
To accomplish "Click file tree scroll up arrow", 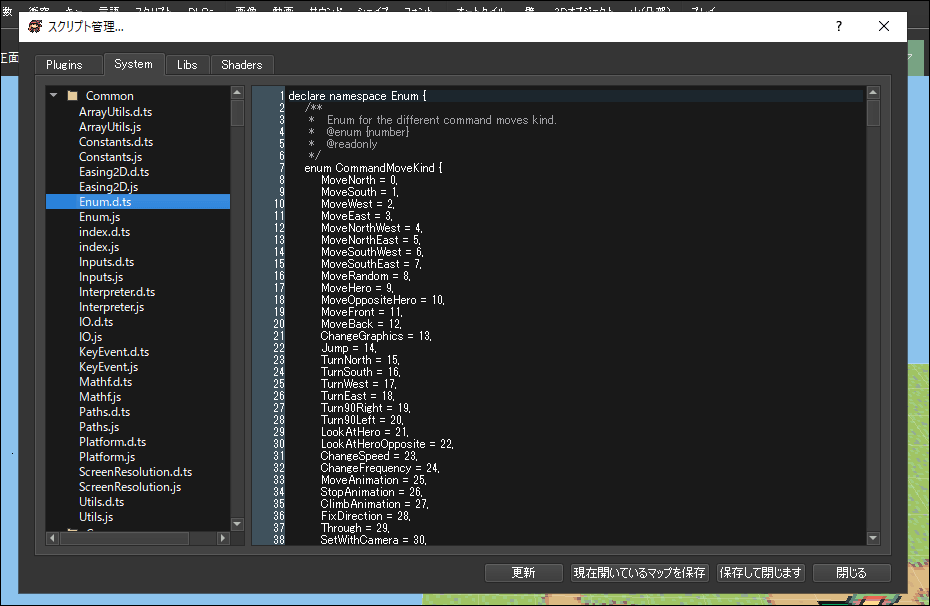I will [237, 93].
